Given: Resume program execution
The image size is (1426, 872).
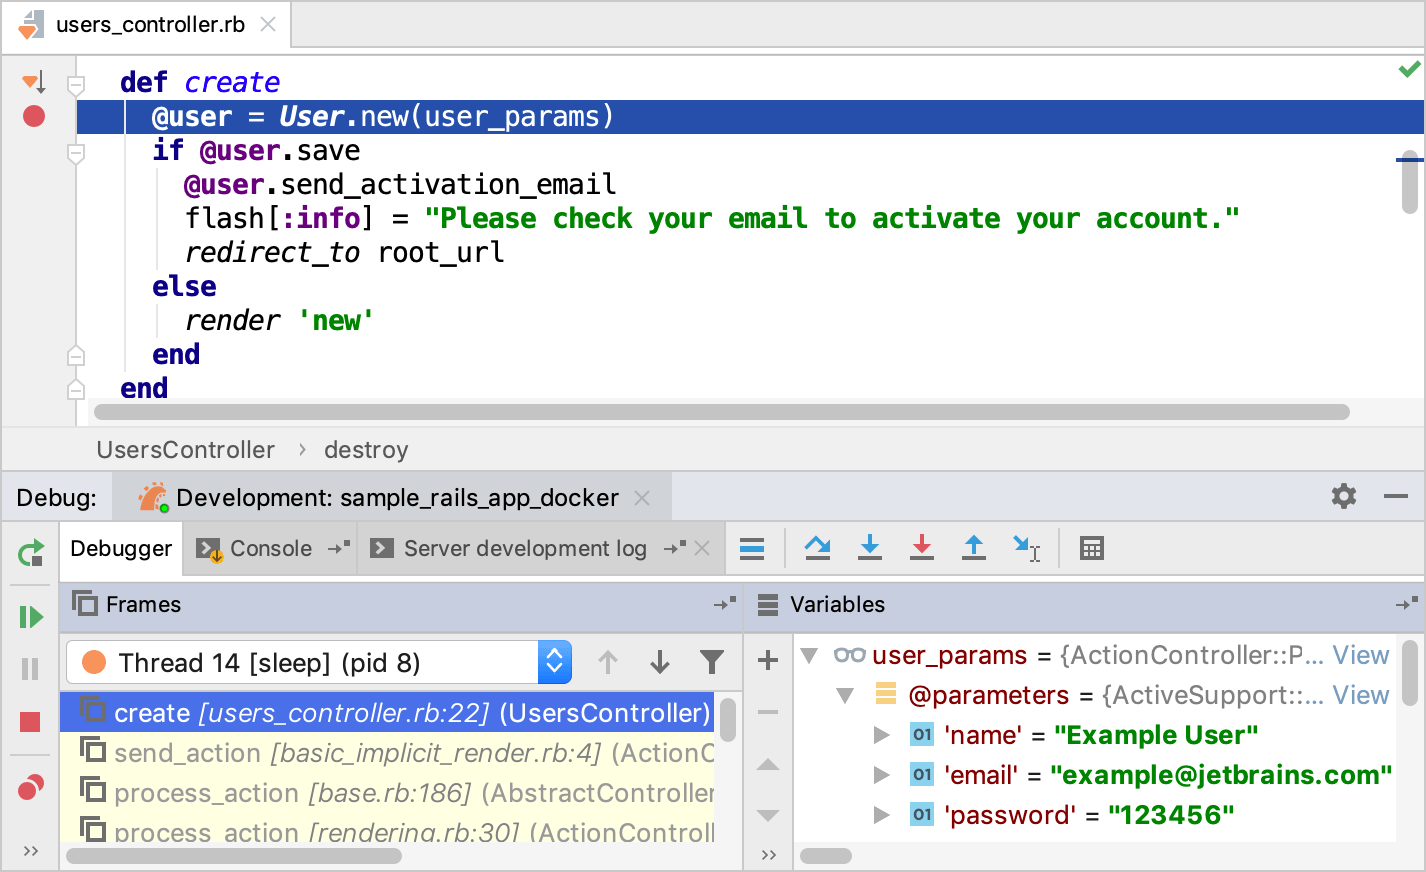Looking at the screenshot, I should coord(30,616).
